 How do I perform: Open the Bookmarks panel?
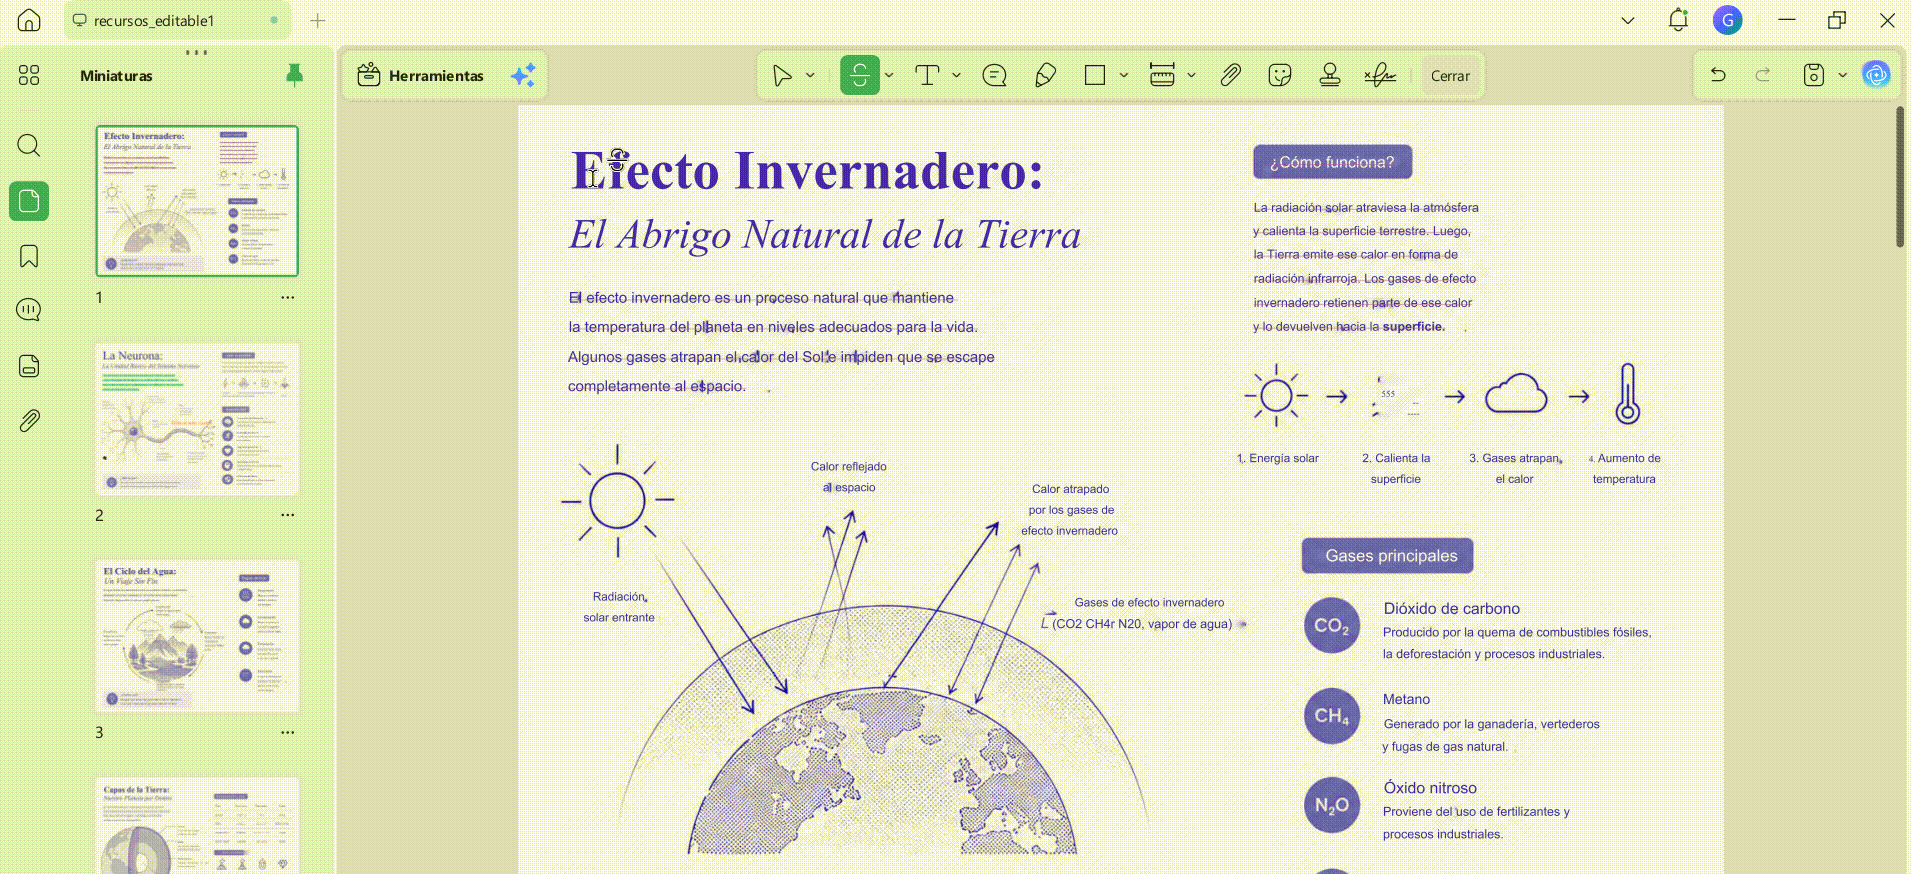[x=29, y=256]
